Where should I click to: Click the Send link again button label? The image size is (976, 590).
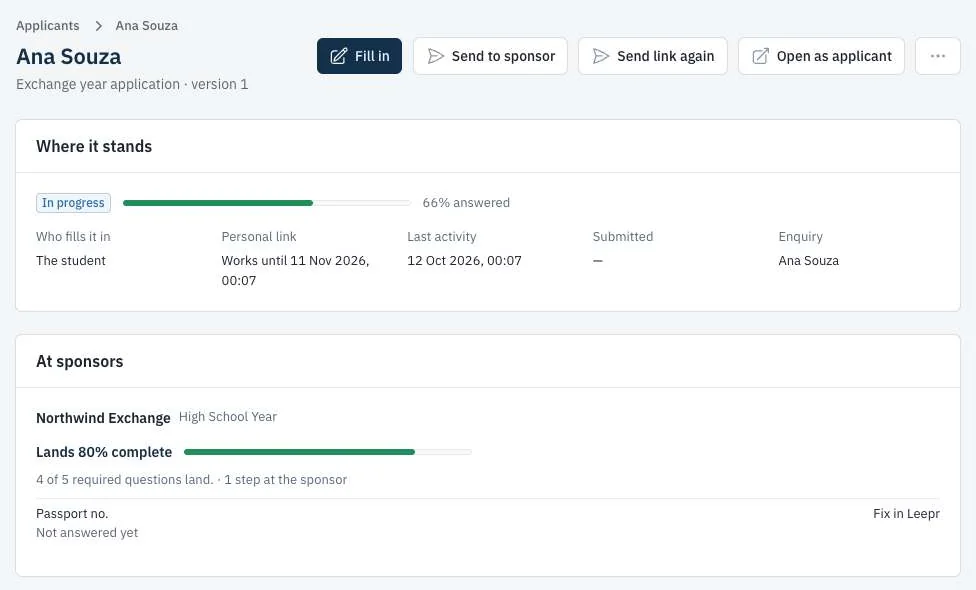665,56
